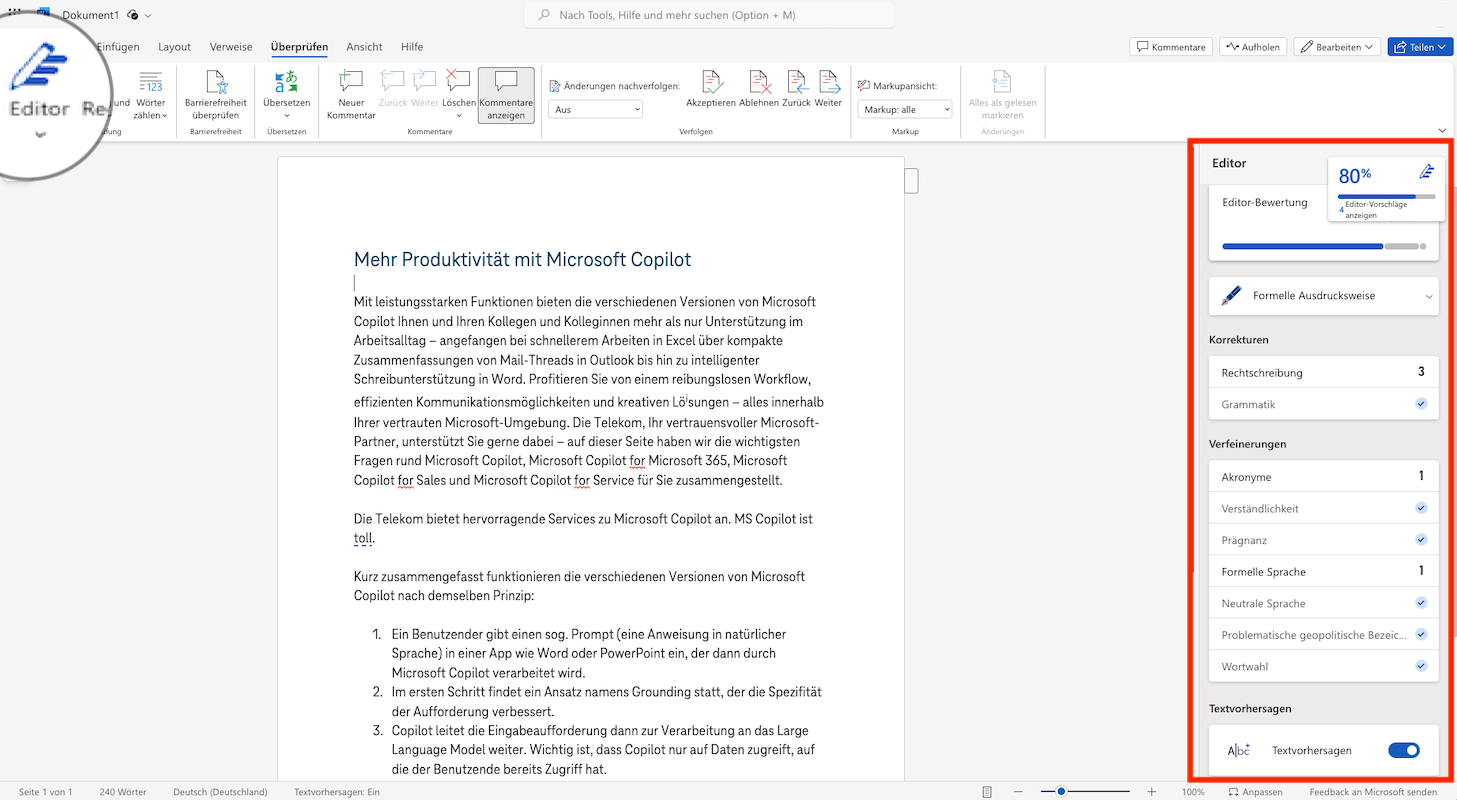Viewport: 1457px width, 800px height.
Task: Click the comment marker beside the page
Action: 911,181
